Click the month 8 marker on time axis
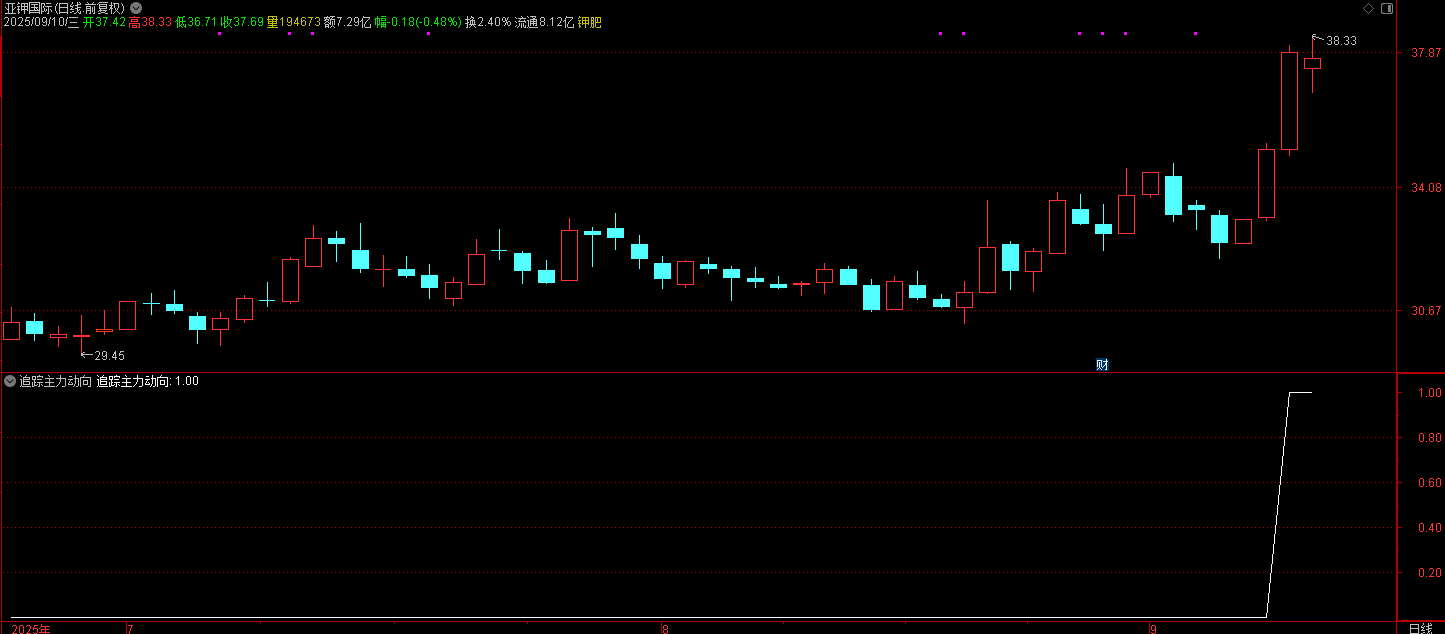Screen dimensions: 1445x634 [x=665, y=629]
